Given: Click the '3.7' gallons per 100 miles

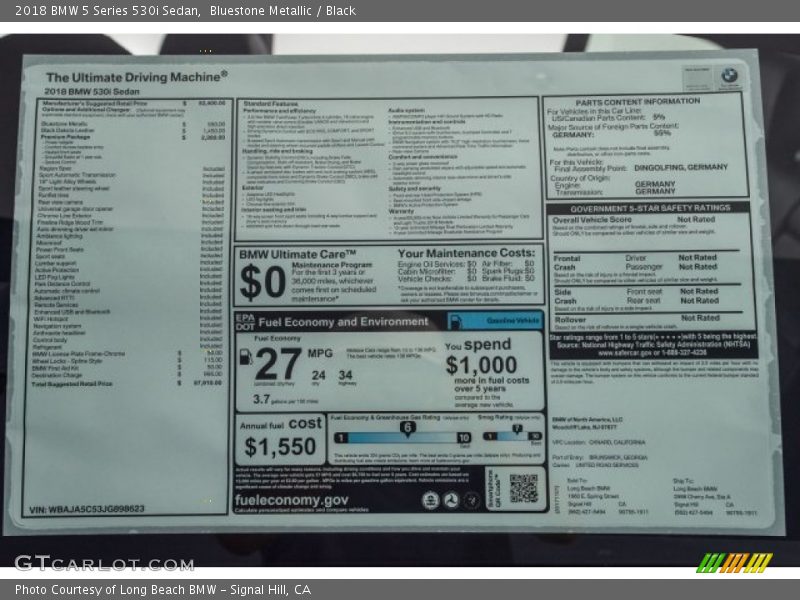Looking at the screenshot, I should click(x=261, y=399).
